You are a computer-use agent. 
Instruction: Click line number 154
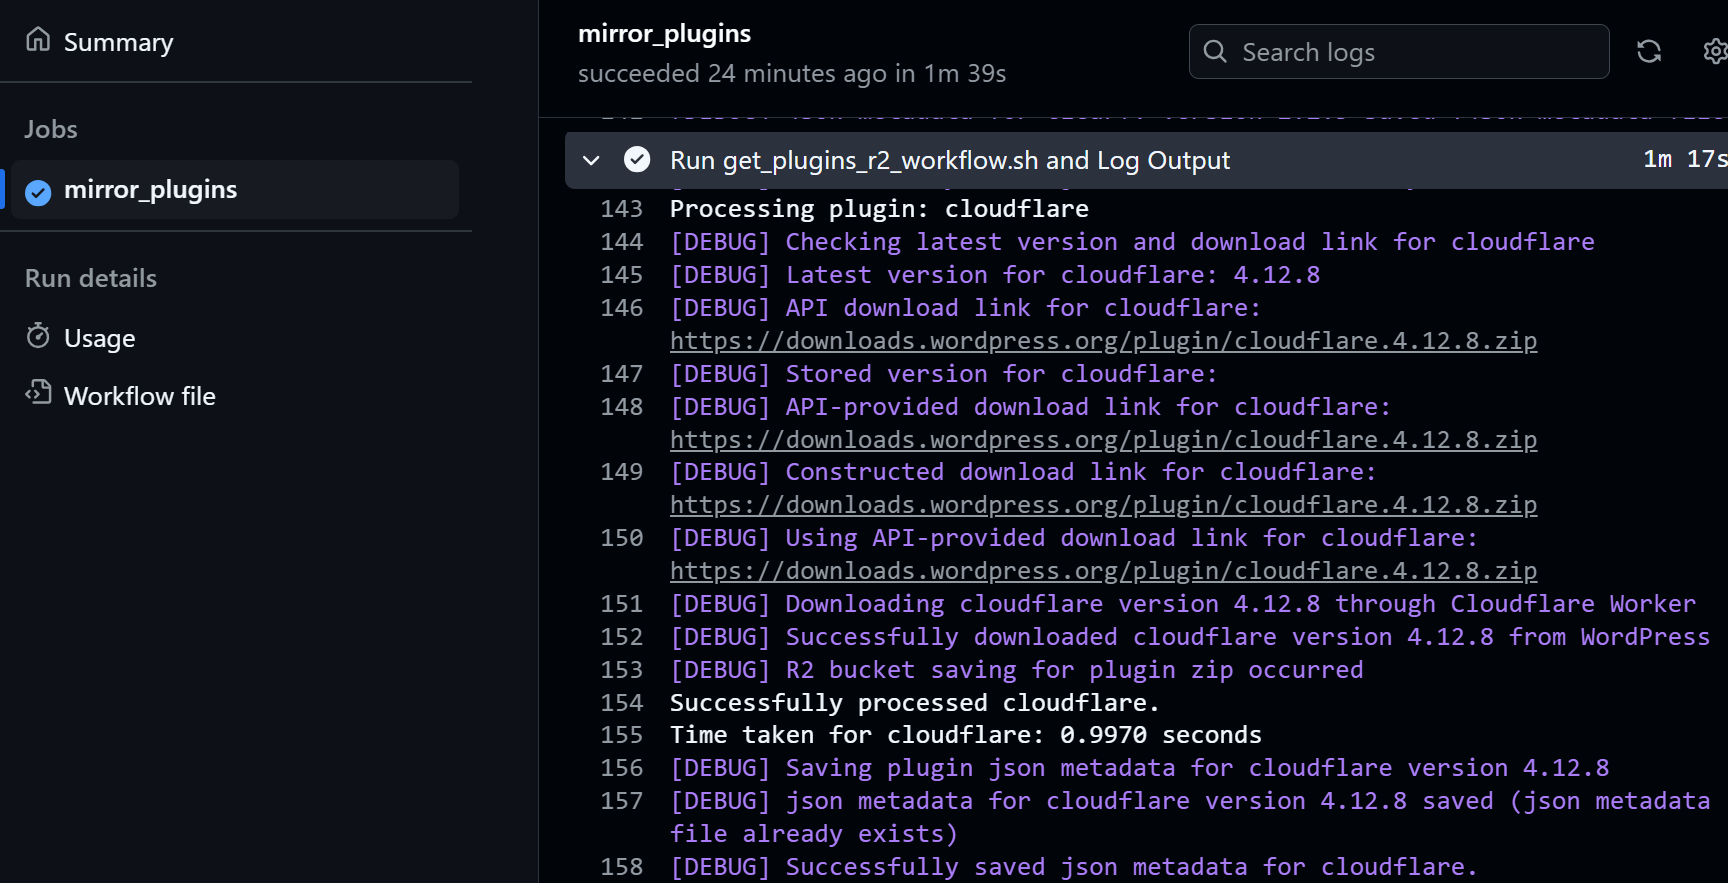click(x=621, y=703)
